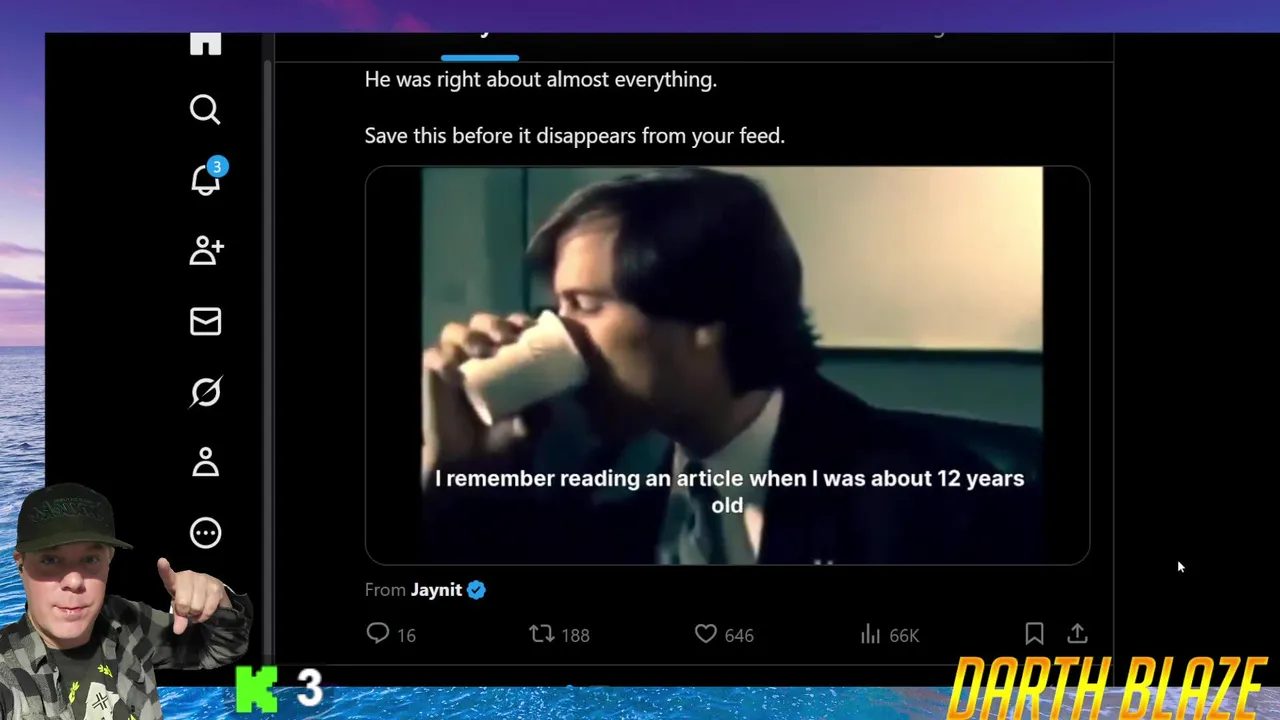This screenshot has width=1280, height=720.
Task: Open the Home icon in sidebar
Action: pos(205,44)
